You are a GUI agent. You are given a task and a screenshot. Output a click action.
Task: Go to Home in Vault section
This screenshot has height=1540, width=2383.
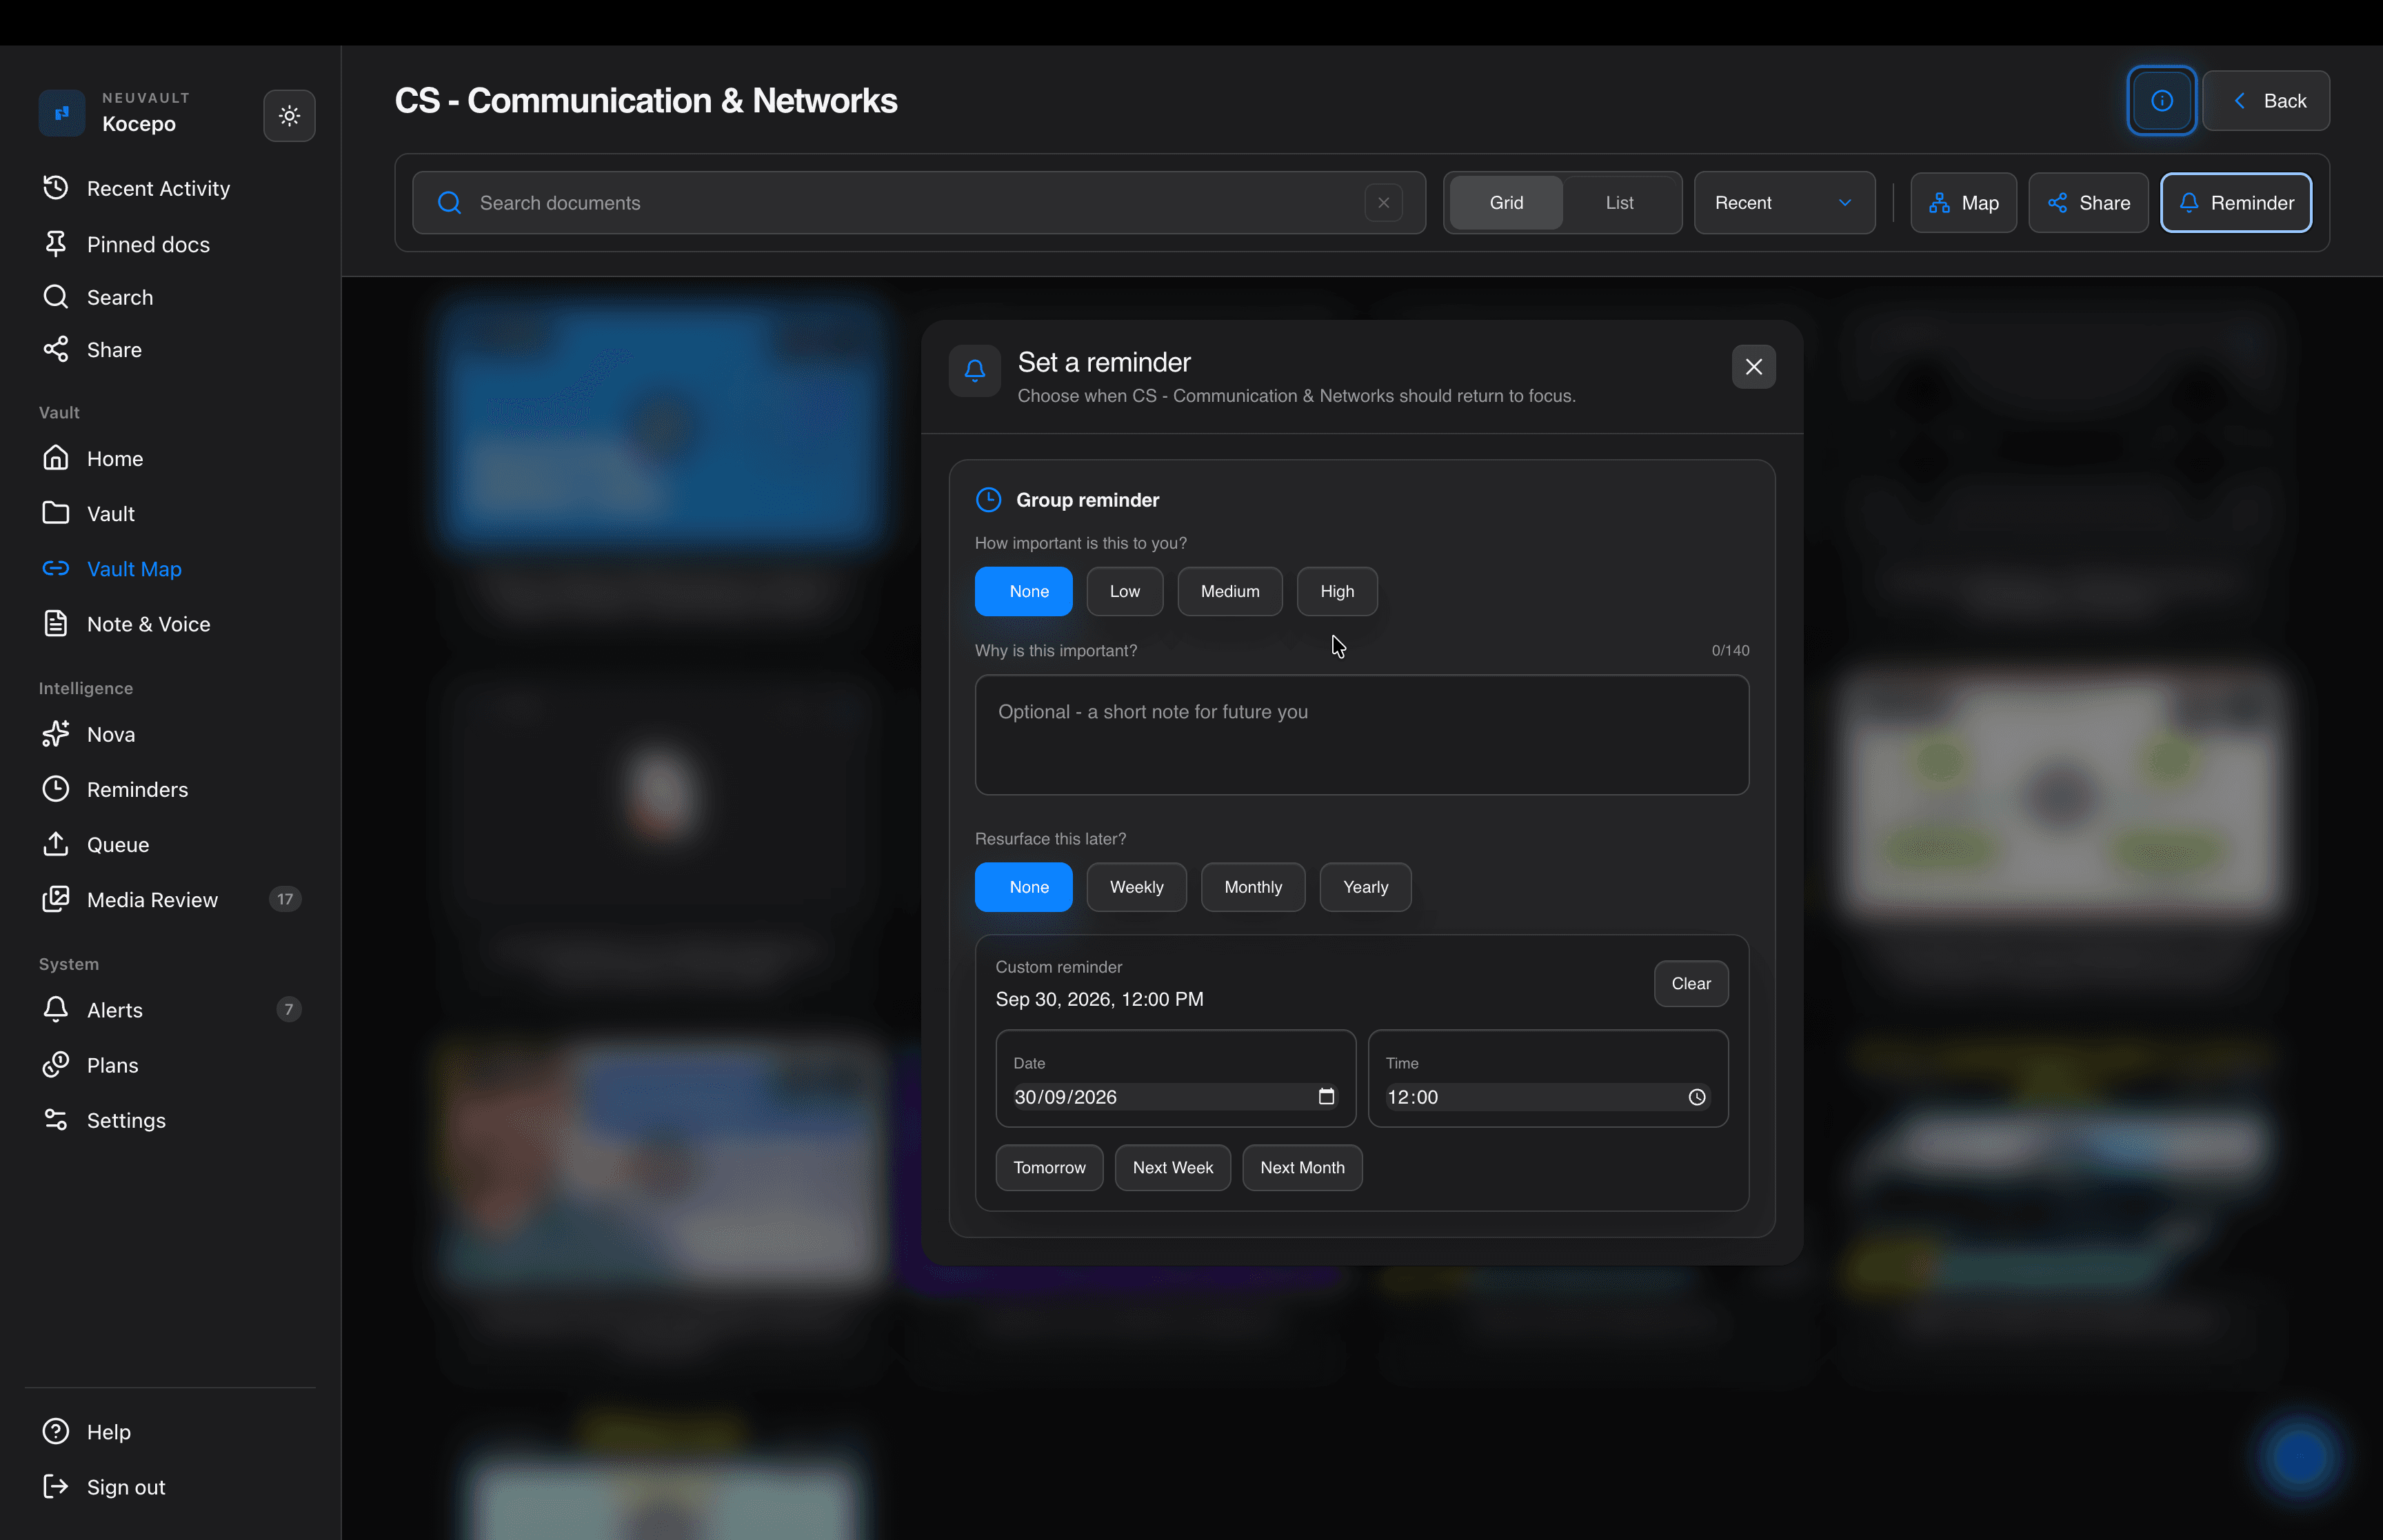click(x=170, y=458)
